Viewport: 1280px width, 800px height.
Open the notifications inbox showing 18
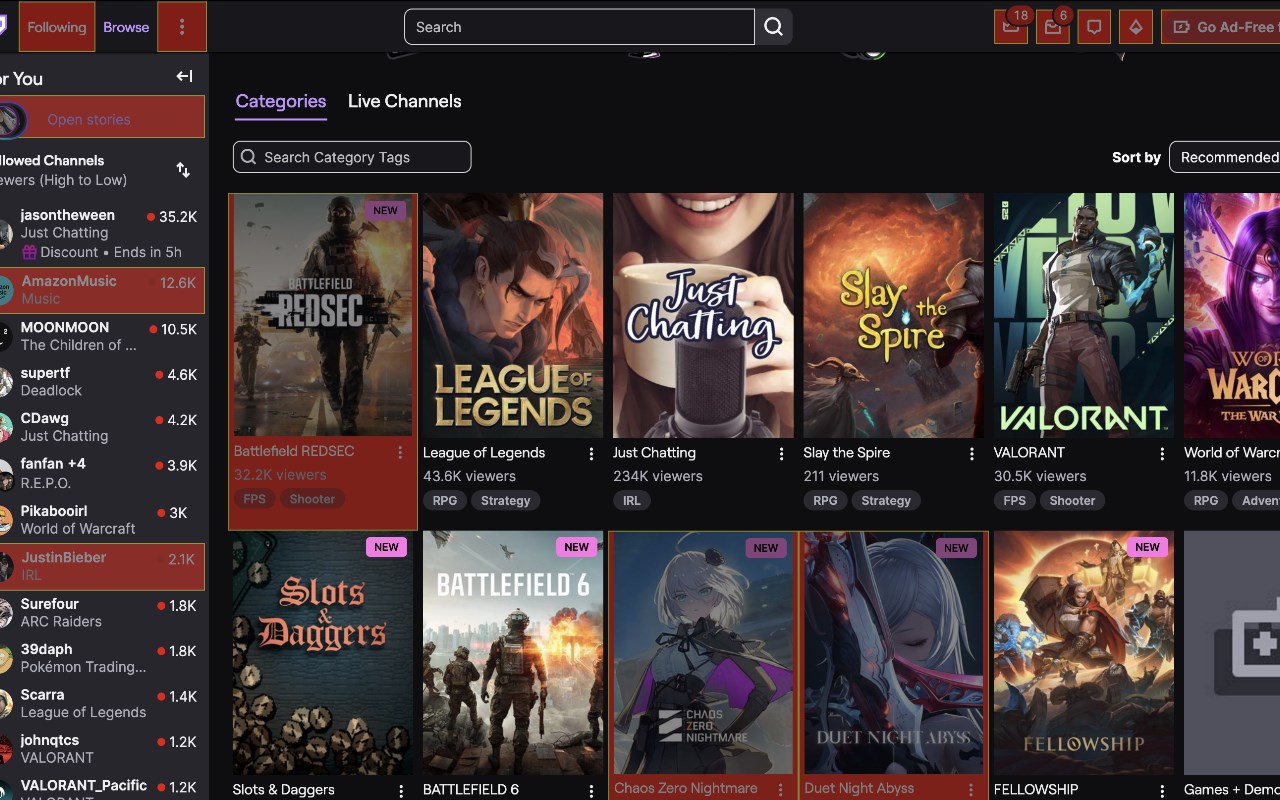coord(1011,27)
